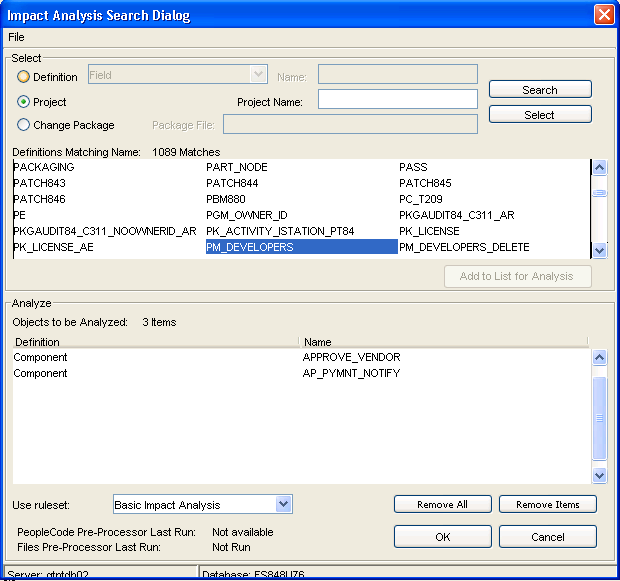Click the Name column header
The image size is (620, 581).
(444, 342)
